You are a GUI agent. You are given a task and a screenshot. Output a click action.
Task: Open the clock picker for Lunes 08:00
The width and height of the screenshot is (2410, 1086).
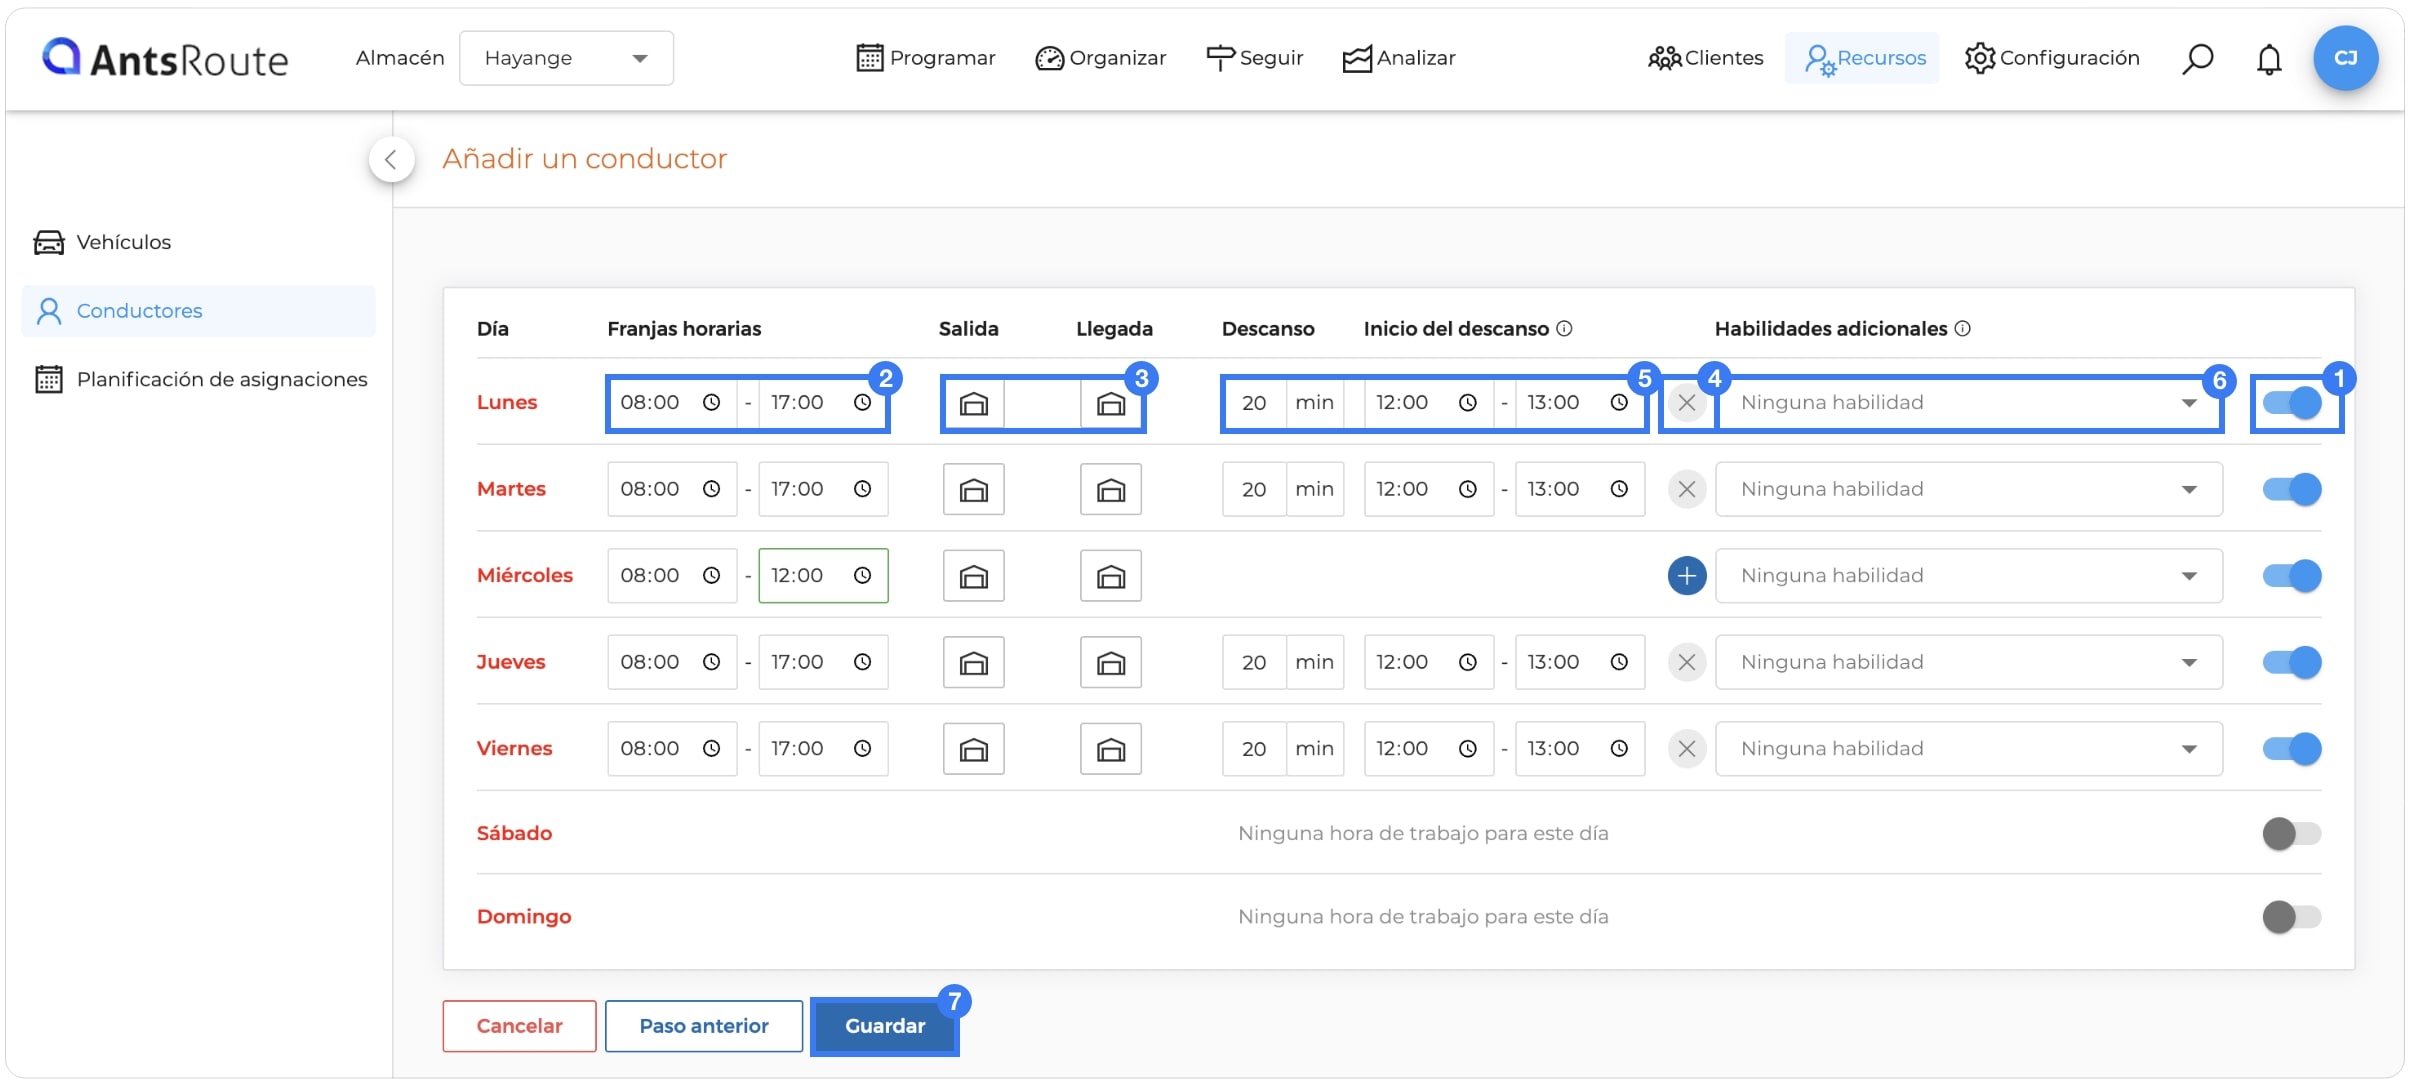pos(711,402)
